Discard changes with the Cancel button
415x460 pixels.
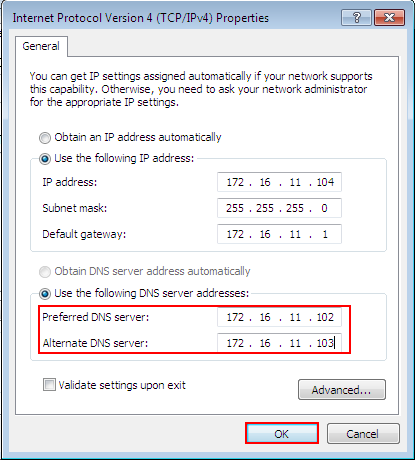(x=363, y=434)
